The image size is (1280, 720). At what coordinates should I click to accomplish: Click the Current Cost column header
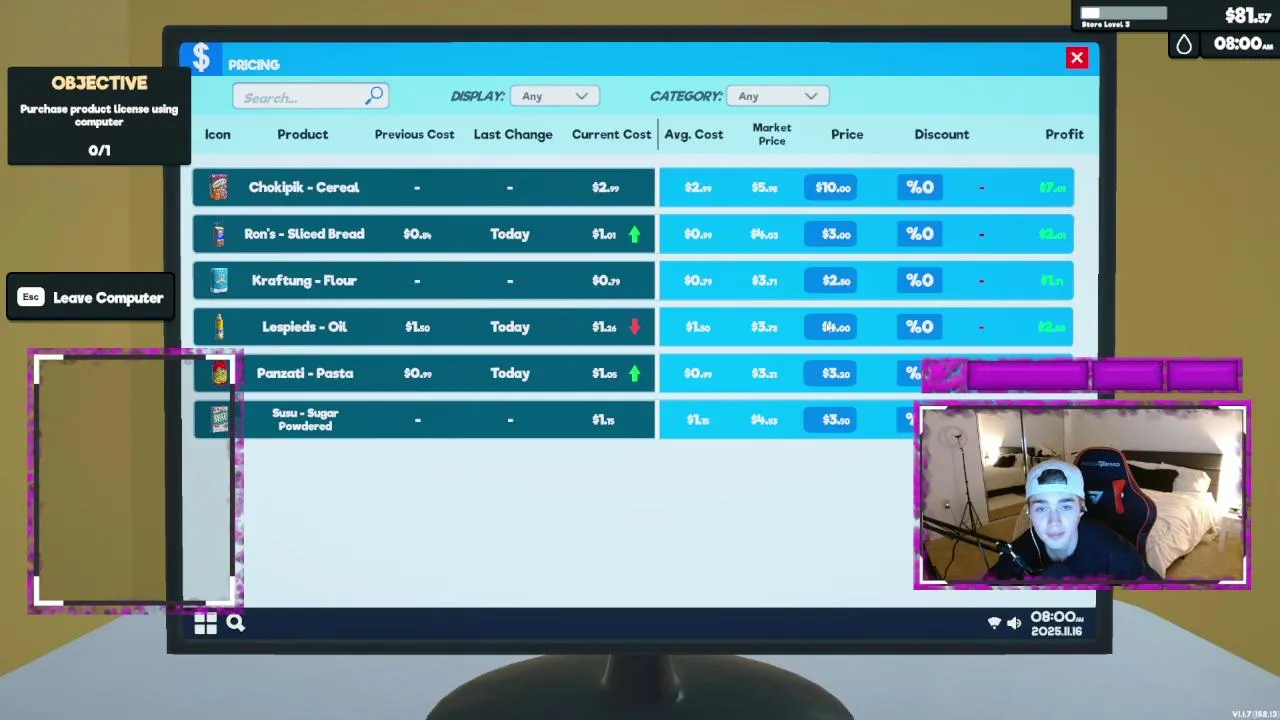coord(611,134)
